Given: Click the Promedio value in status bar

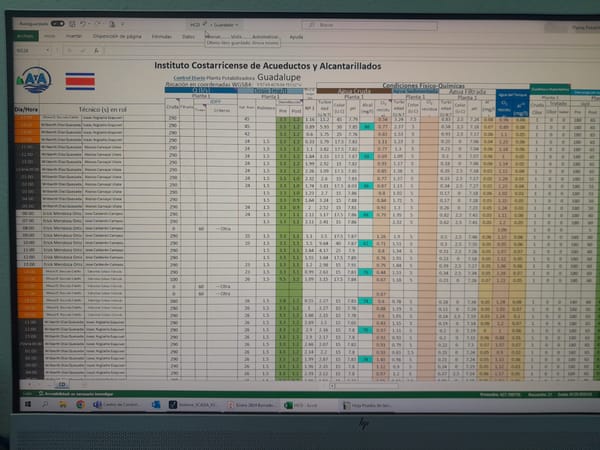Looking at the screenshot, I should tap(500, 395).
